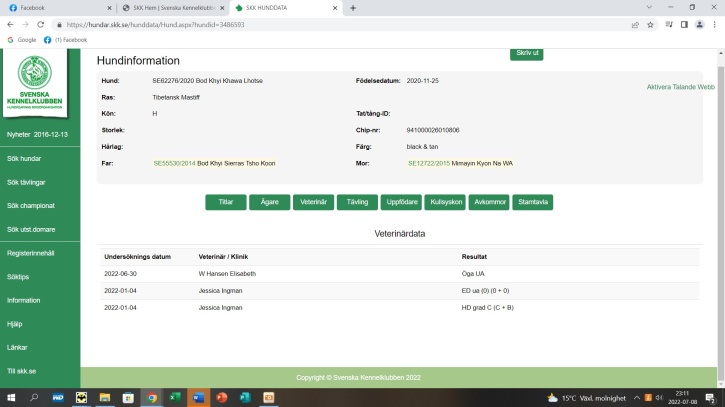Open Publisher from the taskbar
The width and height of the screenshot is (725, 407).
(x=245, y=398)
